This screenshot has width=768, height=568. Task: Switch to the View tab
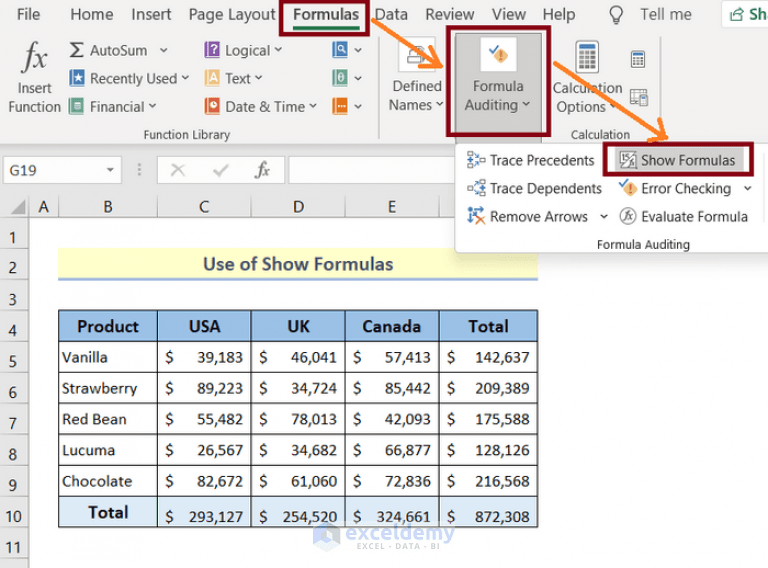click(x=509, y=14)
